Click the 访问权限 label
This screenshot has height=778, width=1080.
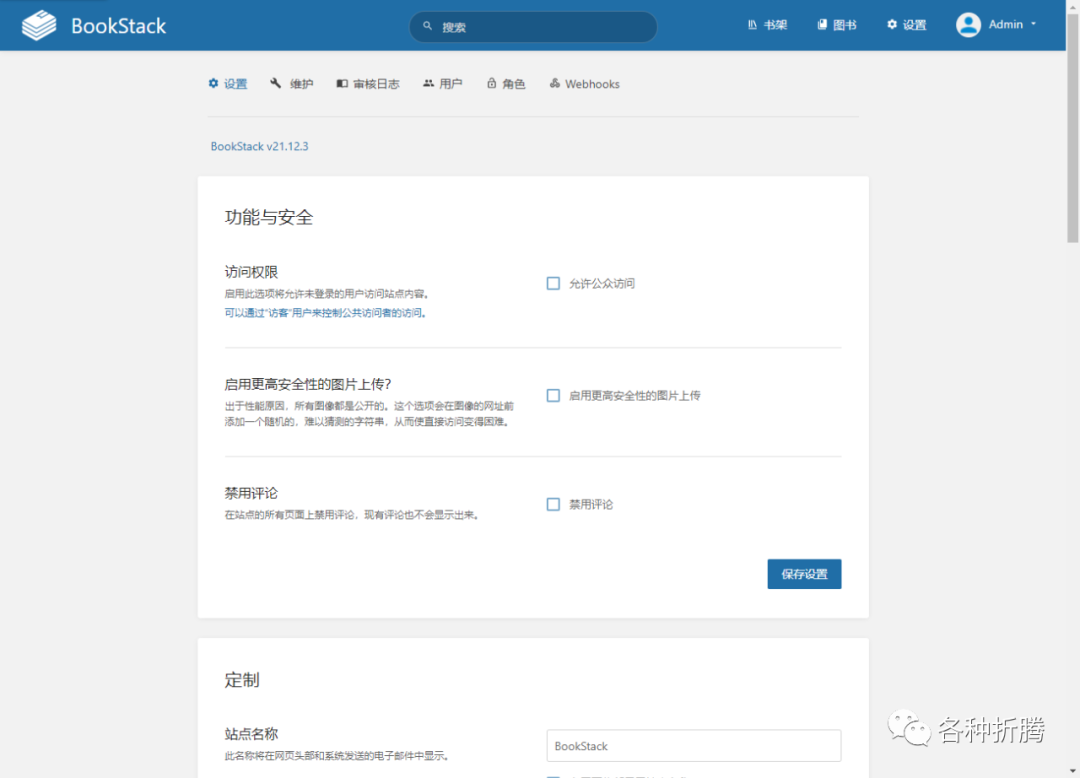[x=251, y=272]
